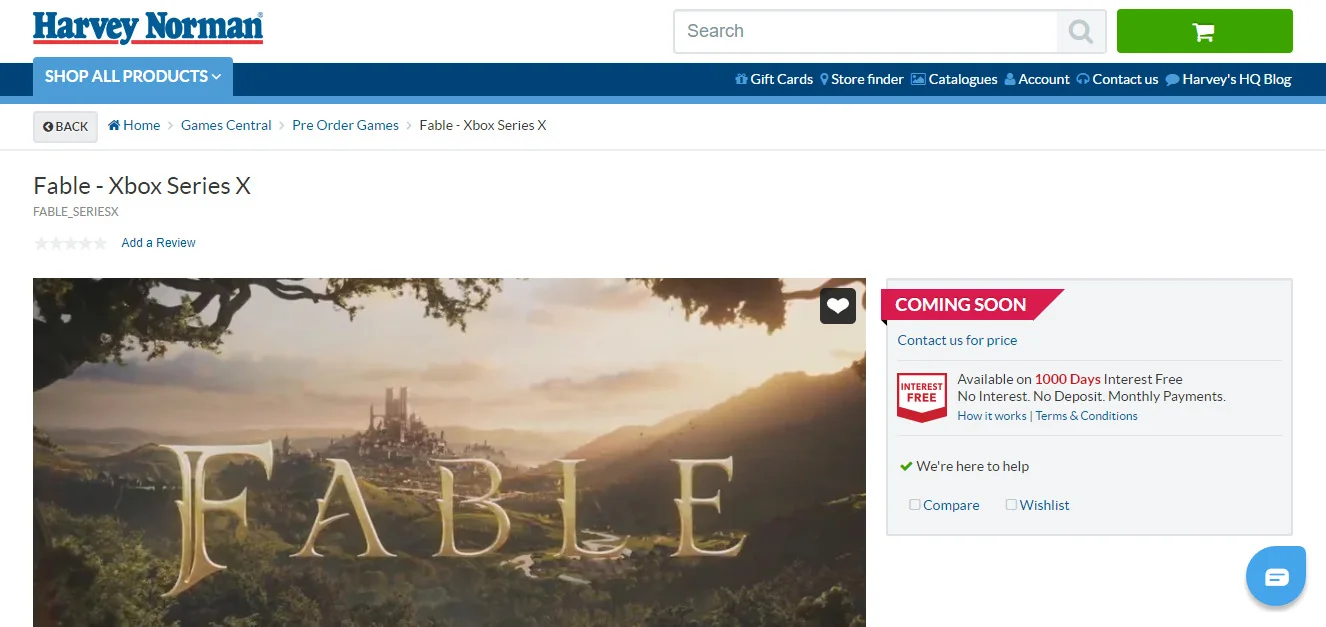
Task: Click the heart favourite icon on image
Action: point(838,306)
